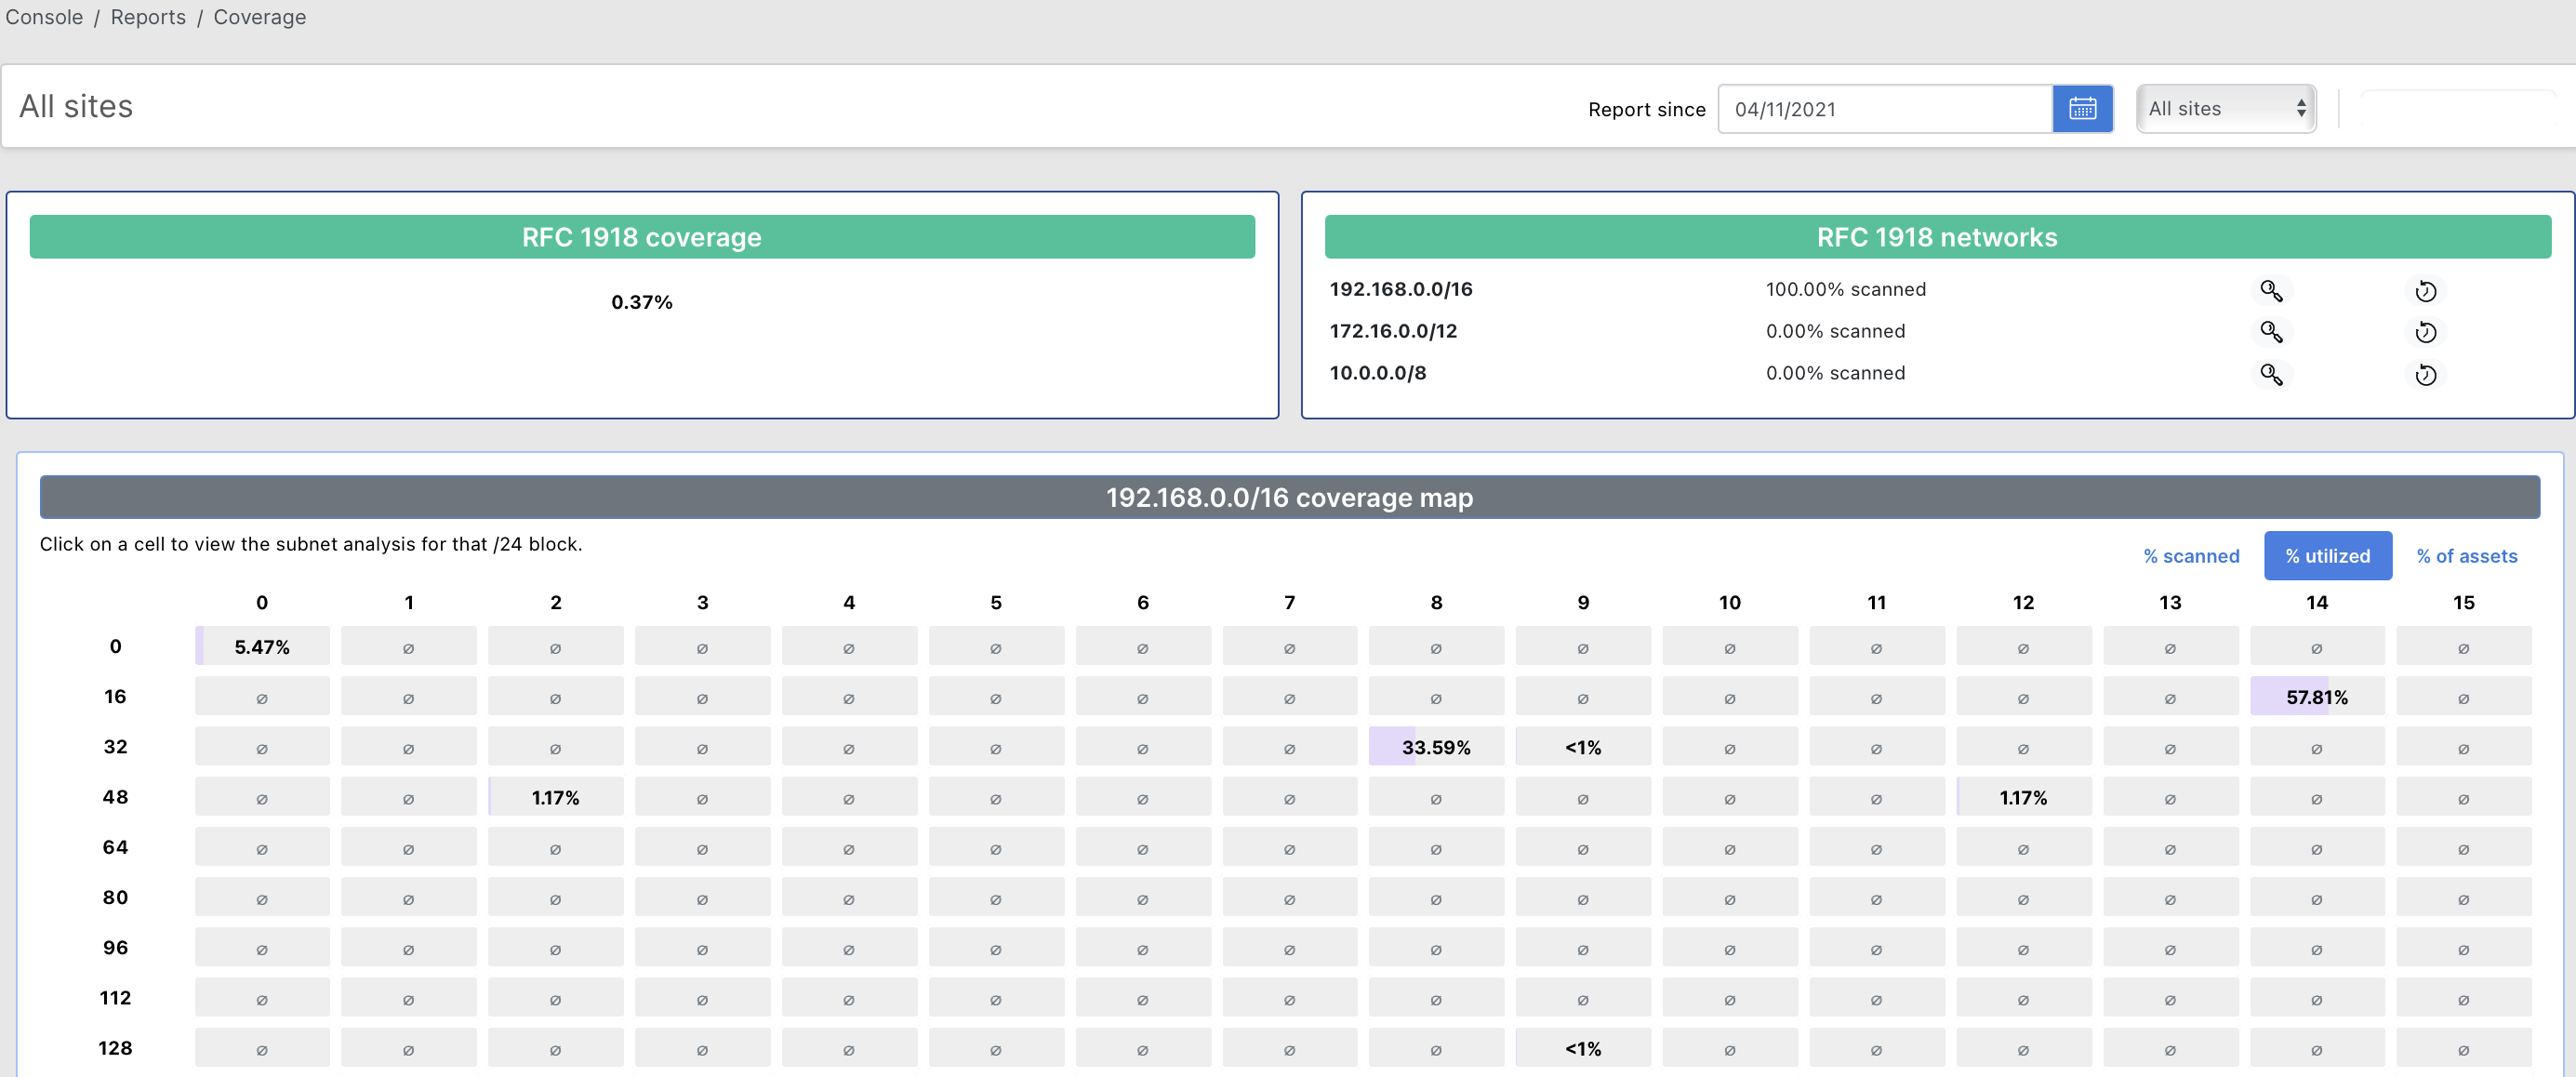Switch to the % of assets view
The width and height of the screenshot is (2576, 1077).
tap(2467, 556)
